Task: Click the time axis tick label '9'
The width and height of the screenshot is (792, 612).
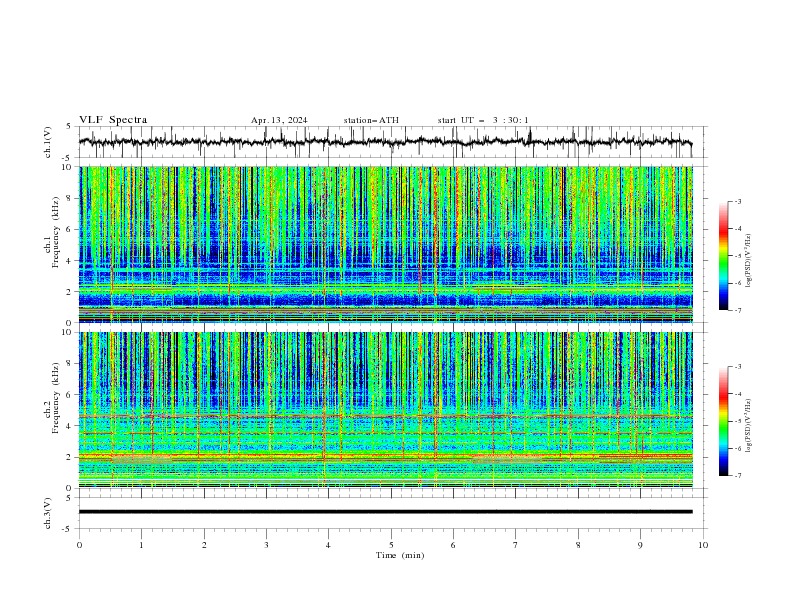Action: (640, 545)
